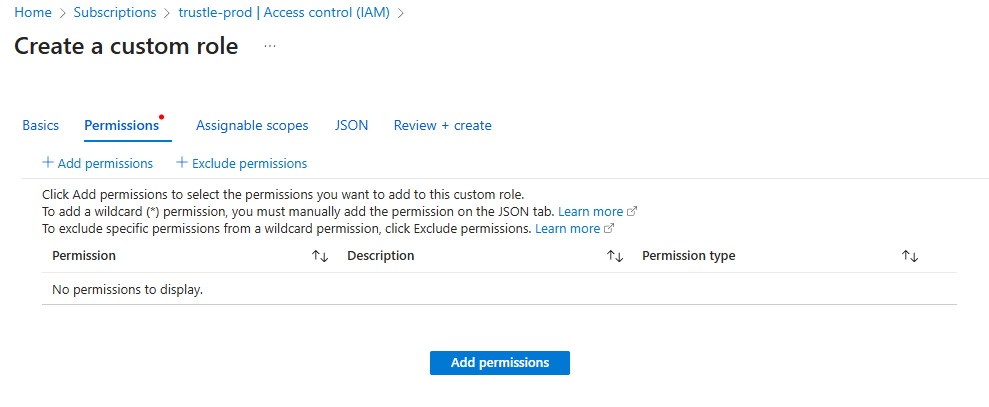Click the + Exclude permissions toolbar command
The height and width of the screenshot is (407, 989).
coord(242,163)
